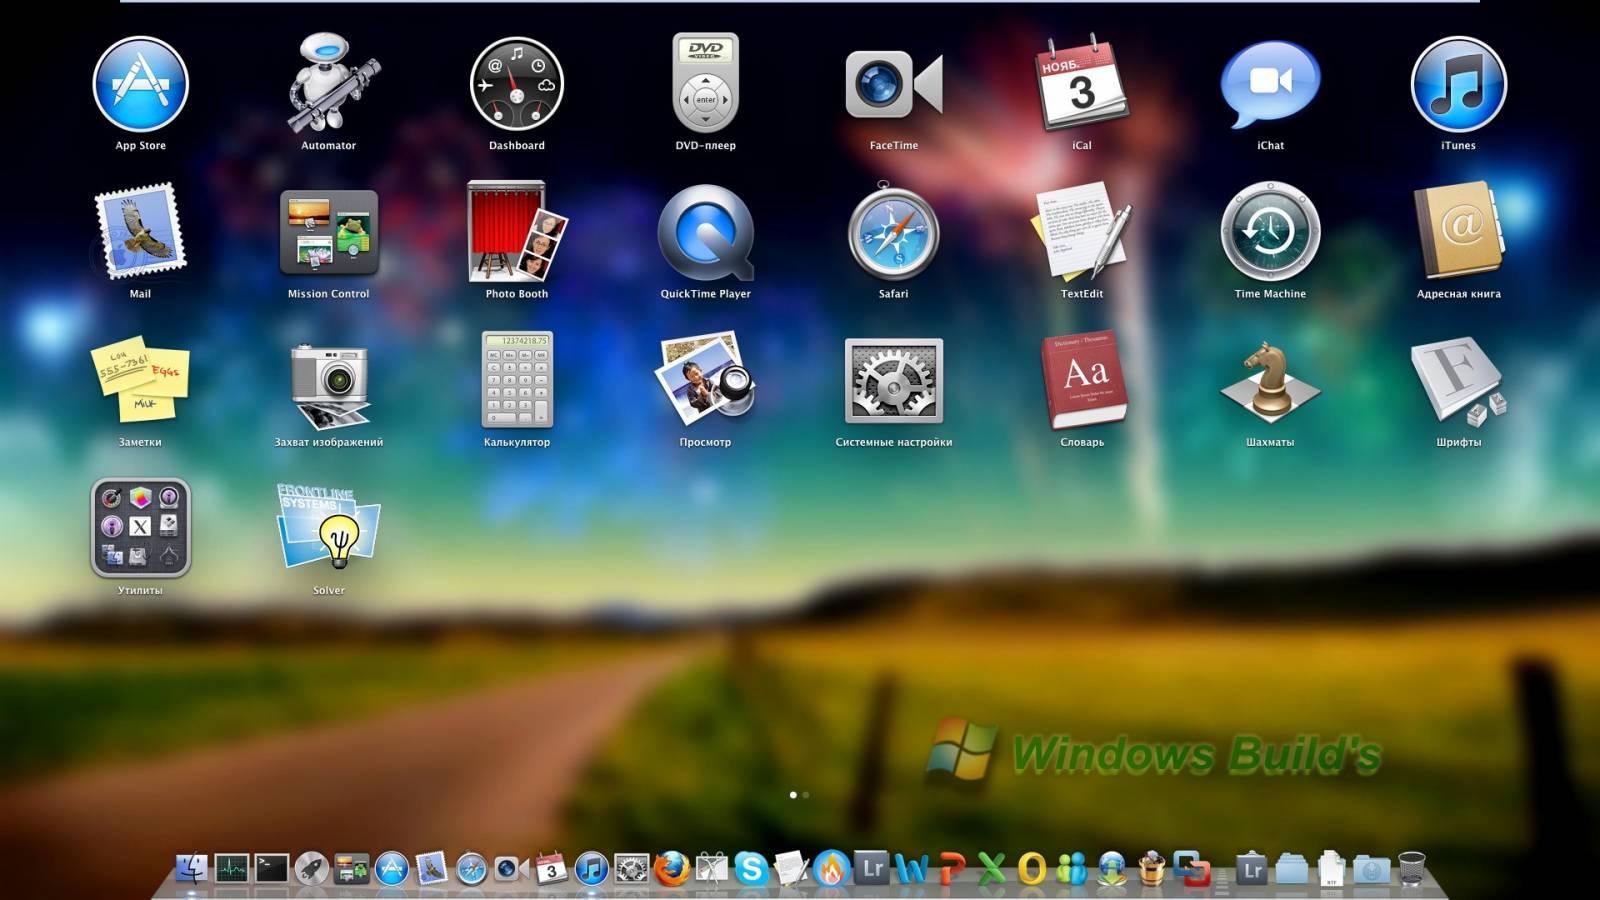The height and width of the screenshot is (900, 1600).
Task: Launch iChat from Launchpad
Action: (x=1270, y=85)
